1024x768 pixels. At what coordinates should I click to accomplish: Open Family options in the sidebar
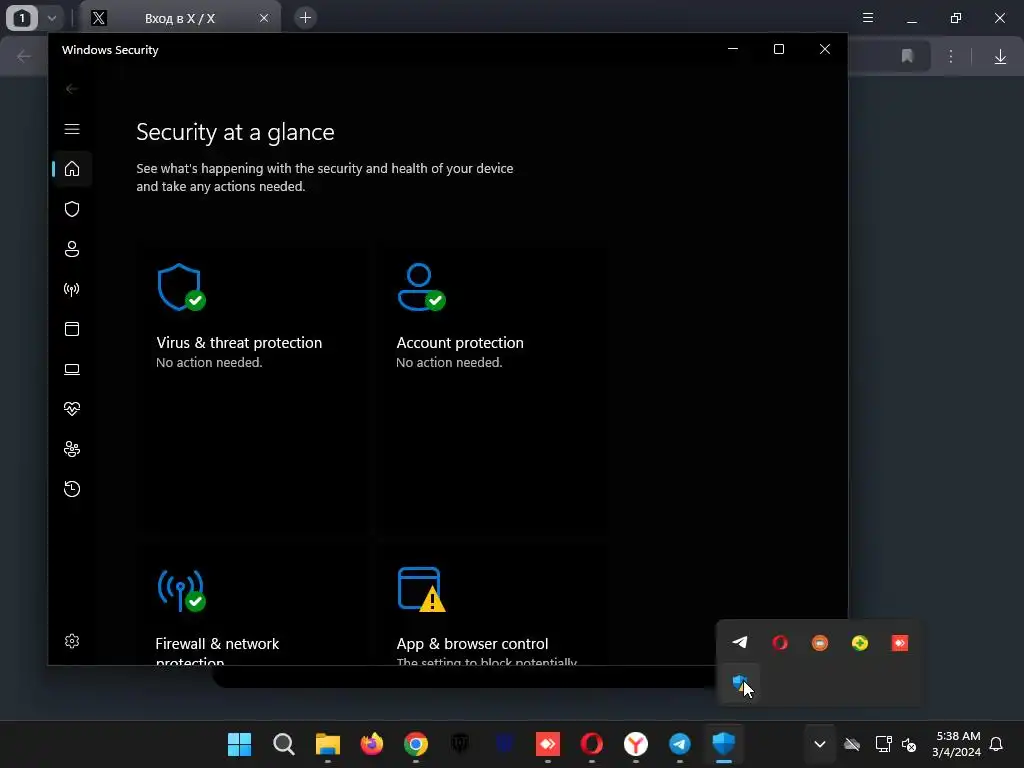pos(72,449)
